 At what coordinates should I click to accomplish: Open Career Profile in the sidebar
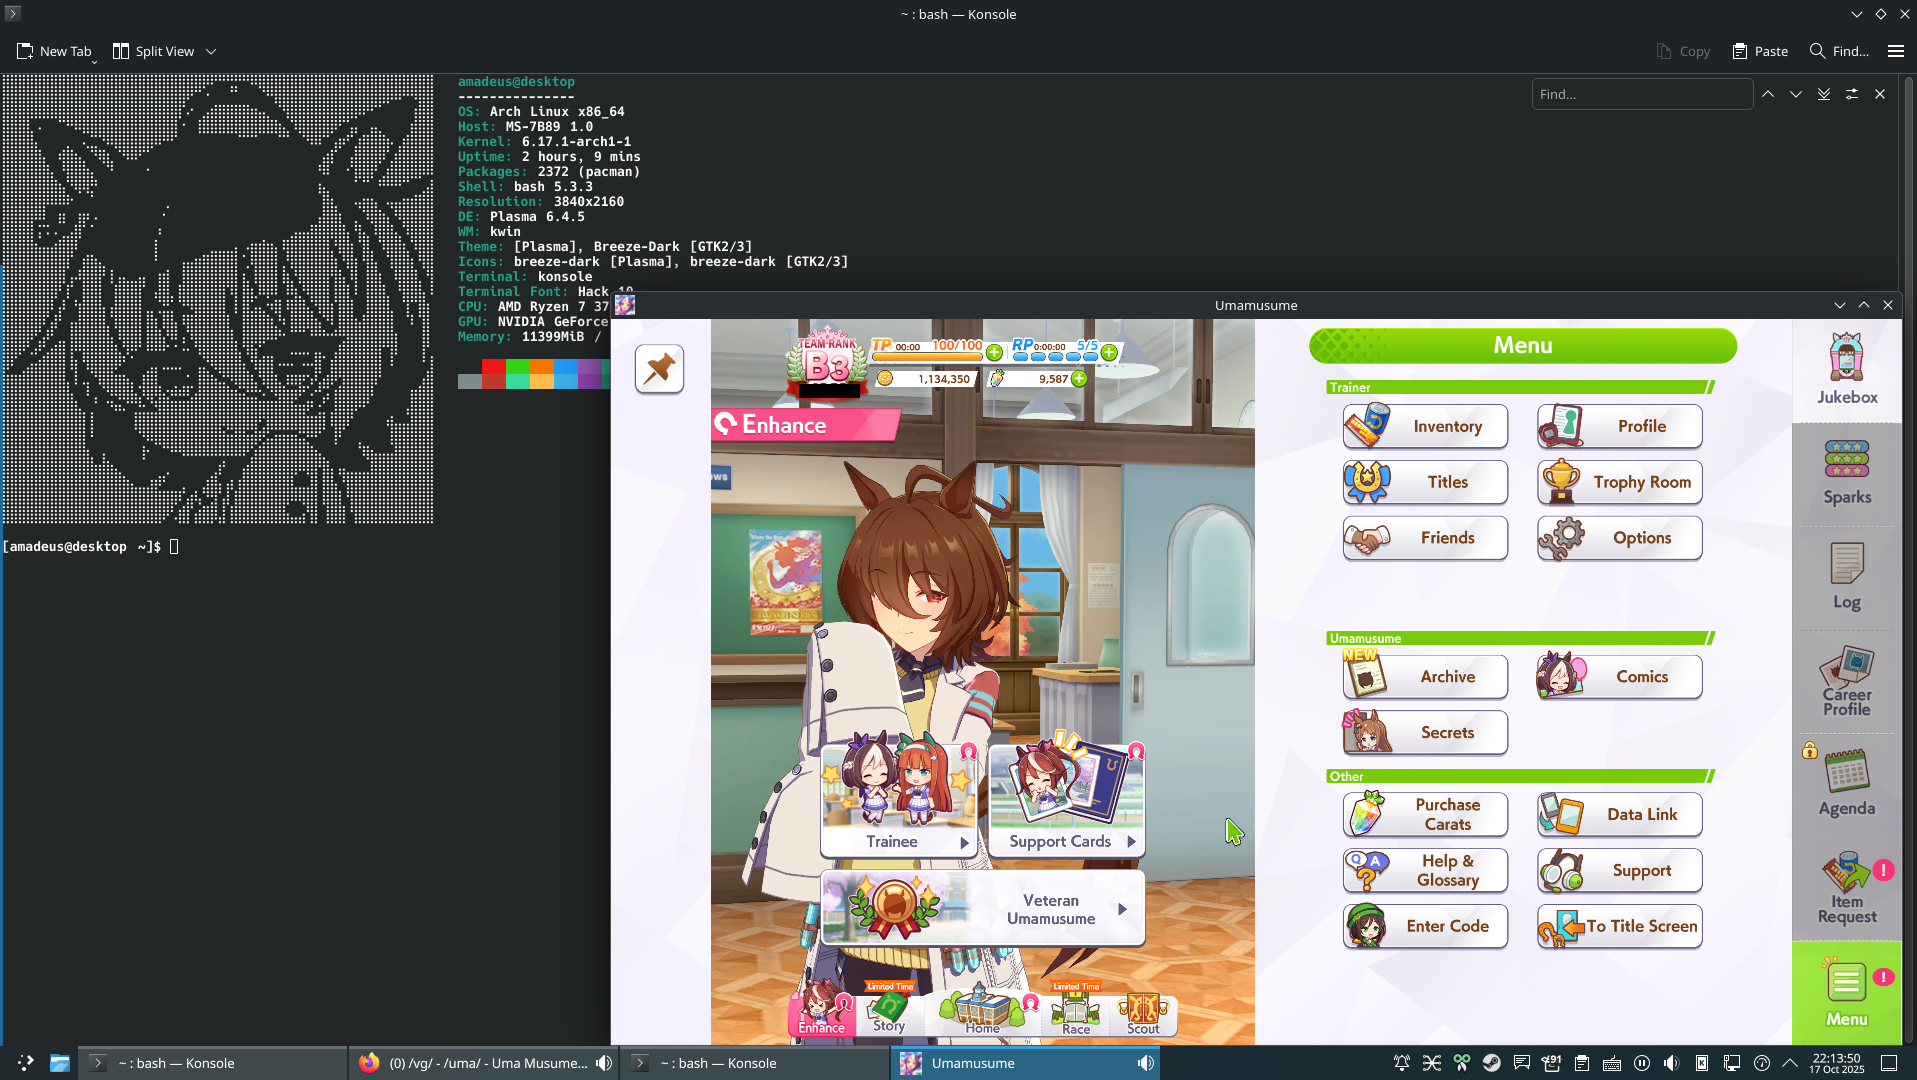tap(1847, 681)
